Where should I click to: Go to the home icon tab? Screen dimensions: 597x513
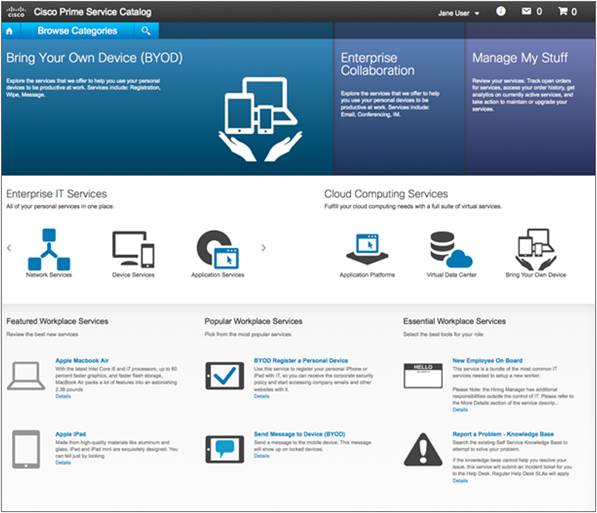point(10,31)
